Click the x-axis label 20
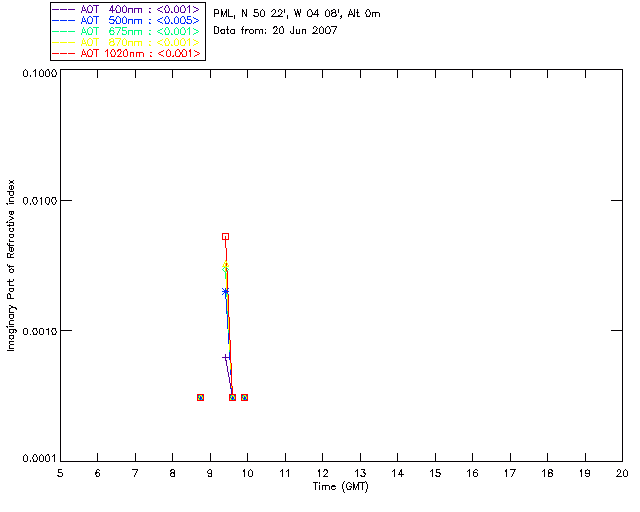The width and height of the screenshot is (640, 512). pos(622,473)
